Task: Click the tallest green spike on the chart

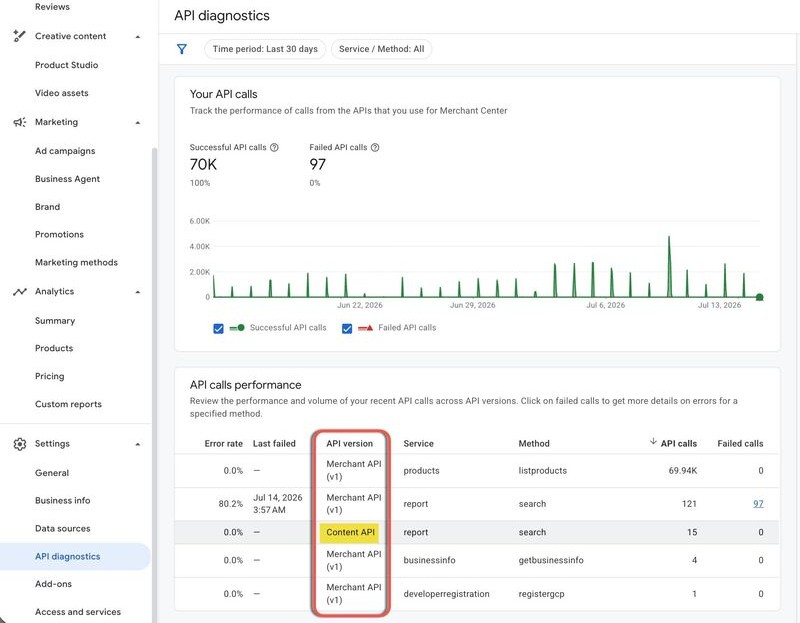Action: pyautogui.click(x=669, y=265)
